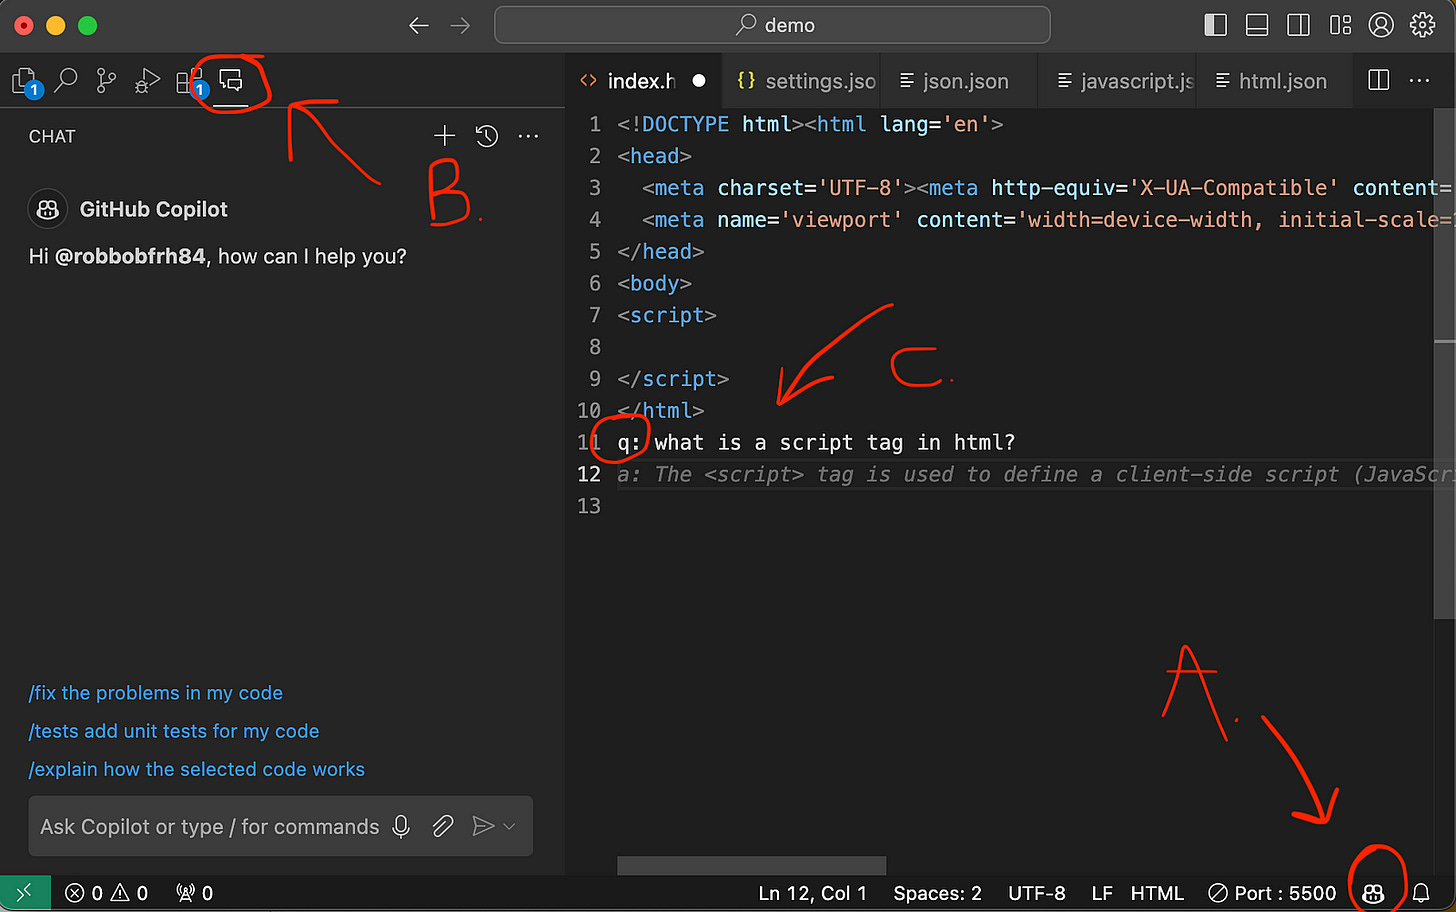
Task: Open notifications bell in status bar
Action: coord(1421,893)
